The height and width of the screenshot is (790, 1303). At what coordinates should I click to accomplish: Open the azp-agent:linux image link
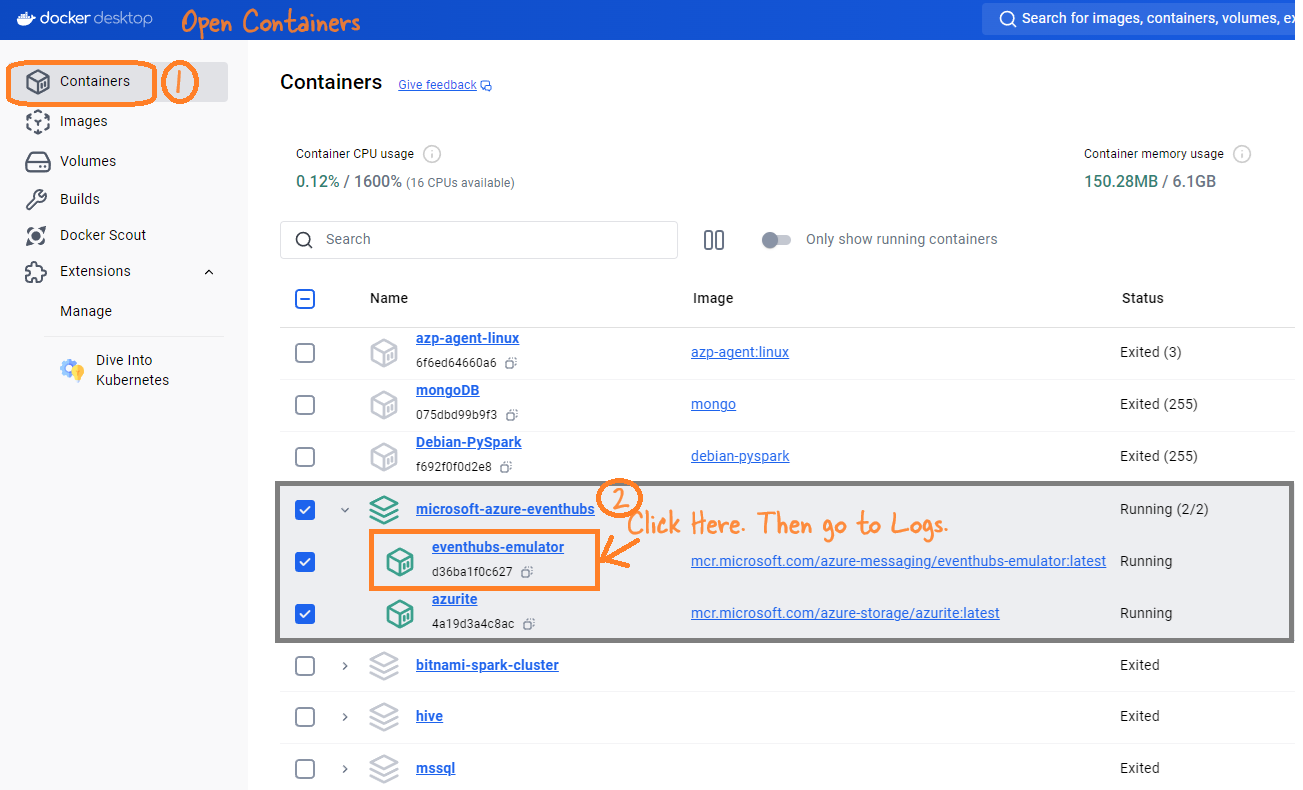(740, 352)
